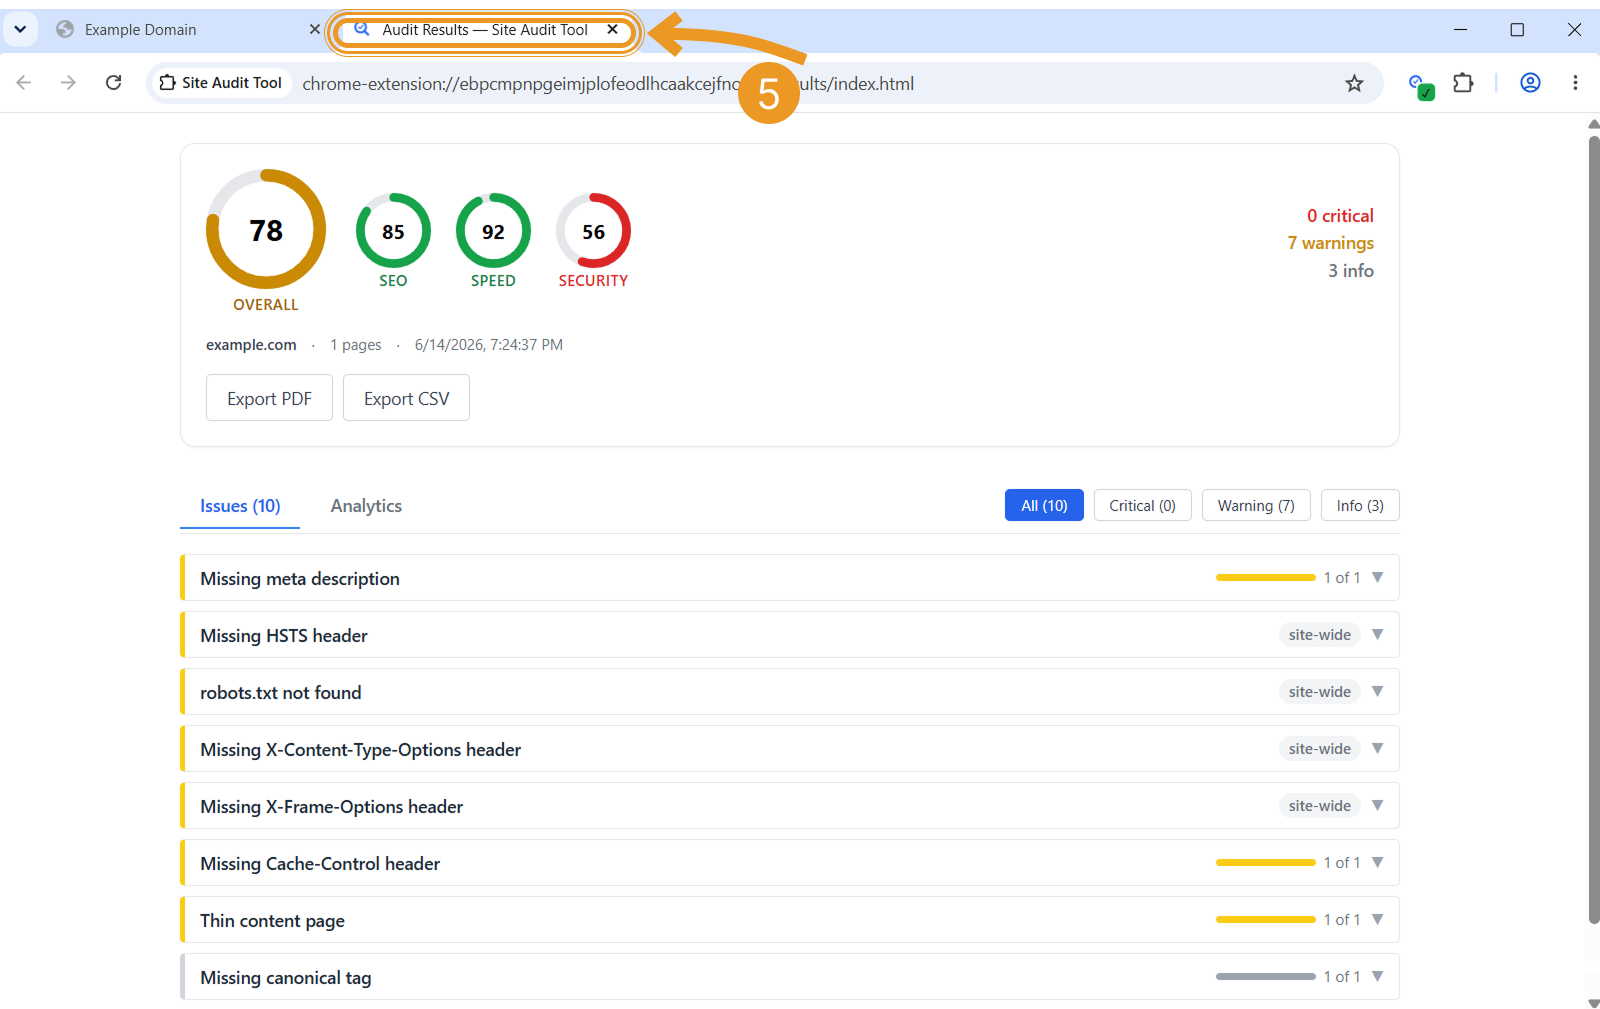1600x1009 pixels.
Task: Expand the Missing HSTS header issue arrow
Action: [1377, 635]
